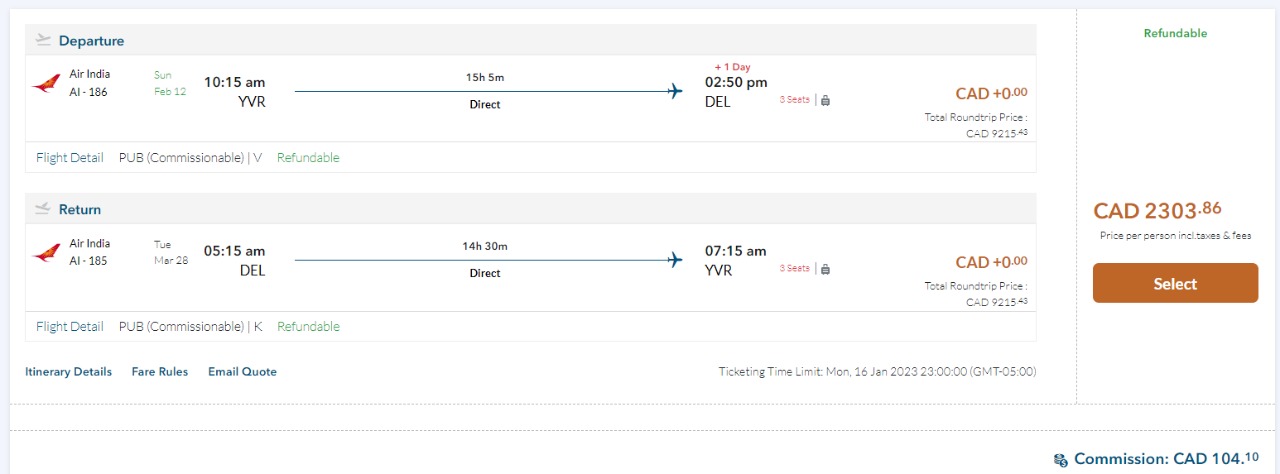The width and height of the screenshot is (1280, 474).
Task: Click the Email Quote link
Action: pos(242,372)
